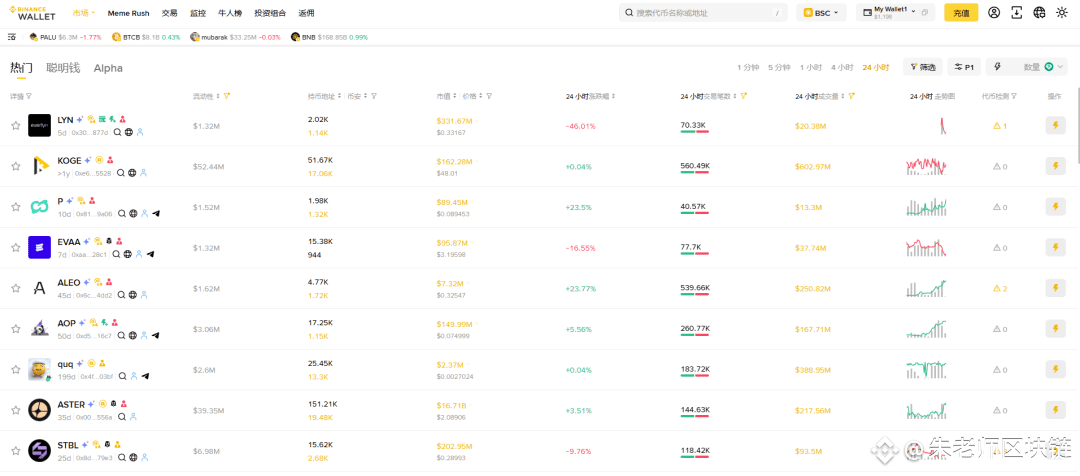Open website globe icon for ALEO
Viewport: 1080px width, 476px height.
tap(133, 295)
